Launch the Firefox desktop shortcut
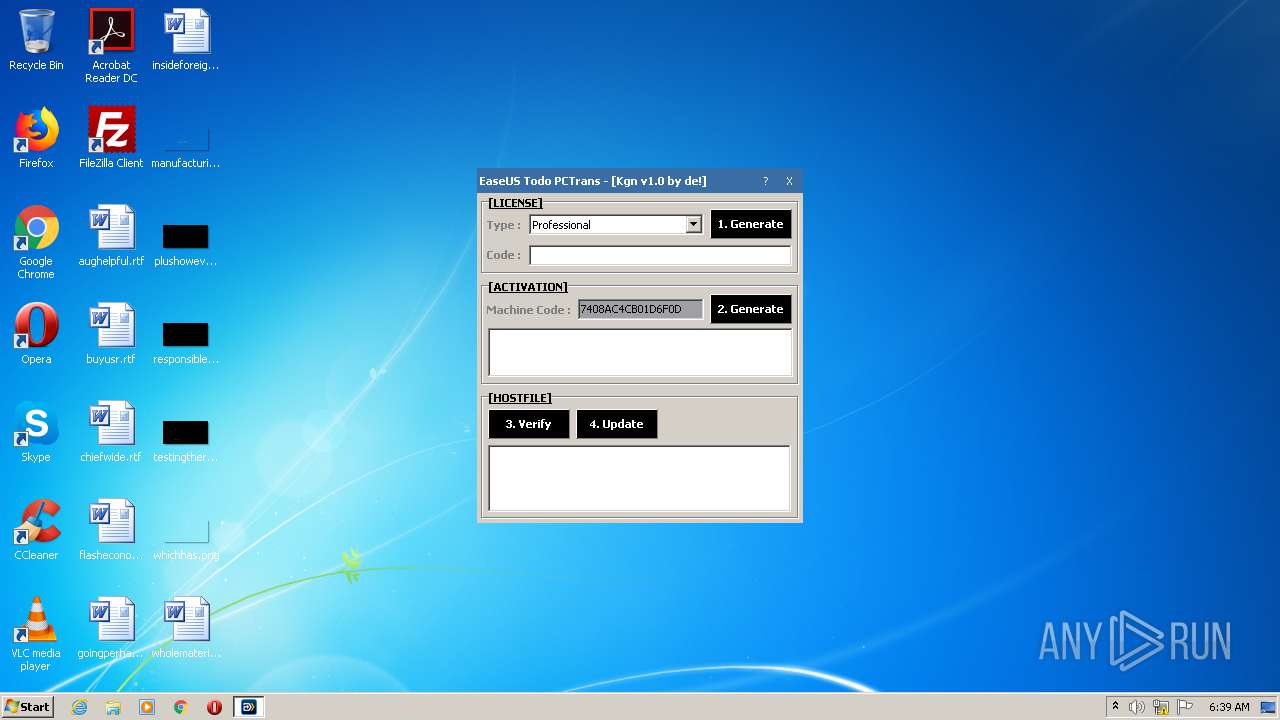This screenshot has width=1280, height=720. coord(36,139)
